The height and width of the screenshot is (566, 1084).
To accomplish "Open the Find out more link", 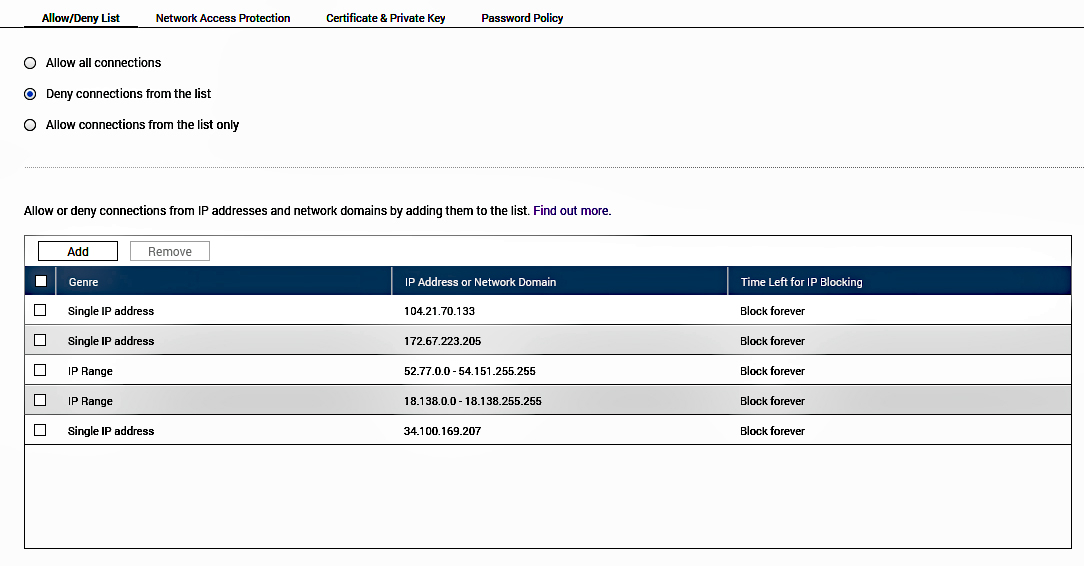I will [x=571, y=211].
